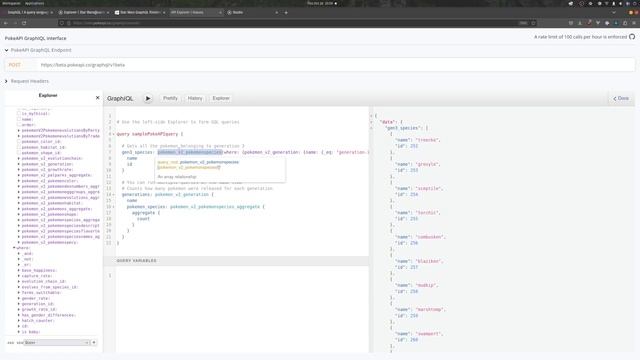
Task: Open a new browser tab
Action: pos(286,13)
